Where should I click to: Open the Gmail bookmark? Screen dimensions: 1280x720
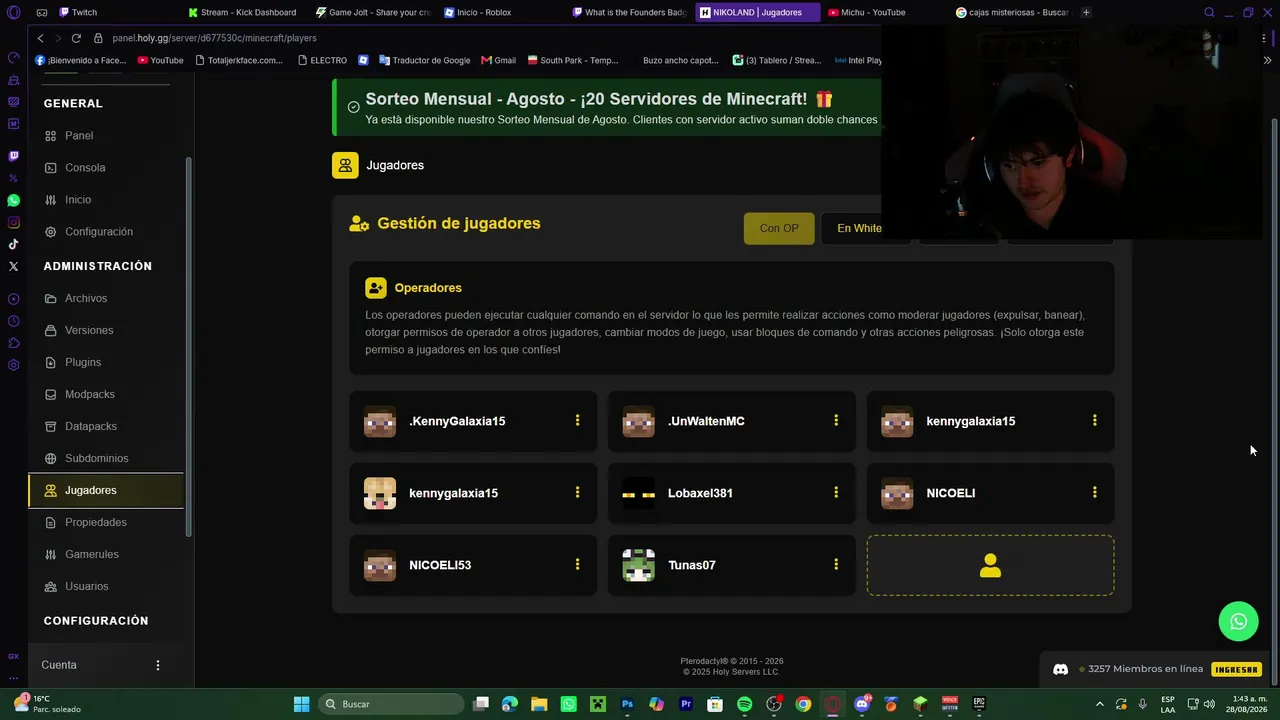498,60
